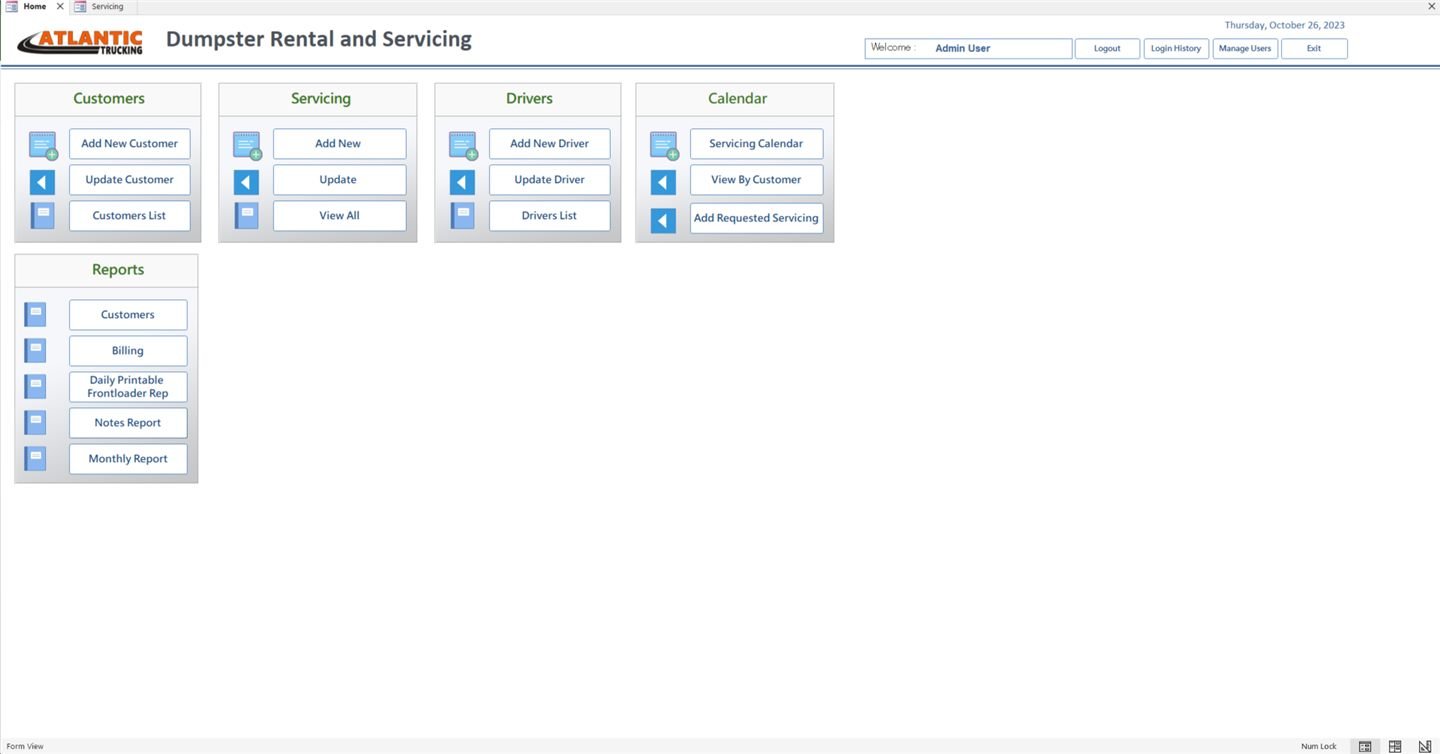1440x754 pixels.
Task: Click the notebook icon beside Daily Printable Frontloader Rep
Action: click(35, 386)
